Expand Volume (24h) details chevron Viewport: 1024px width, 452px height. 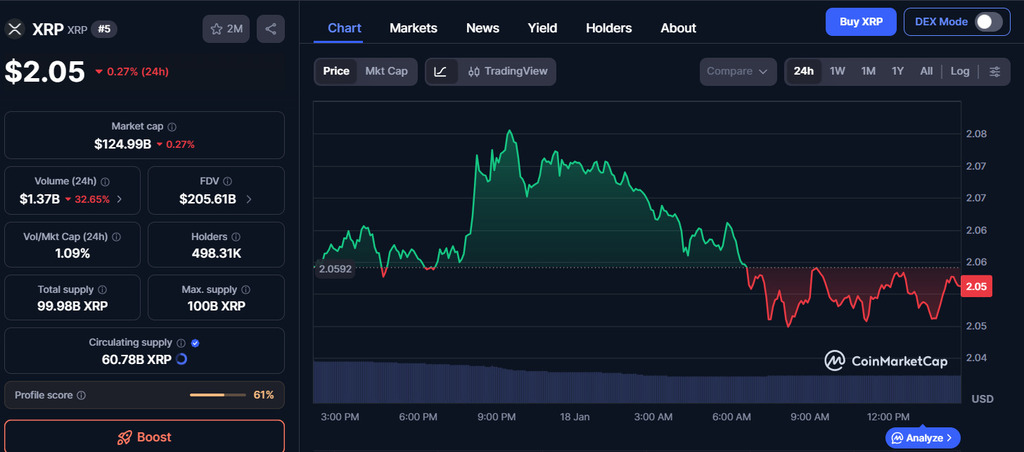click(x=120, y=199)
